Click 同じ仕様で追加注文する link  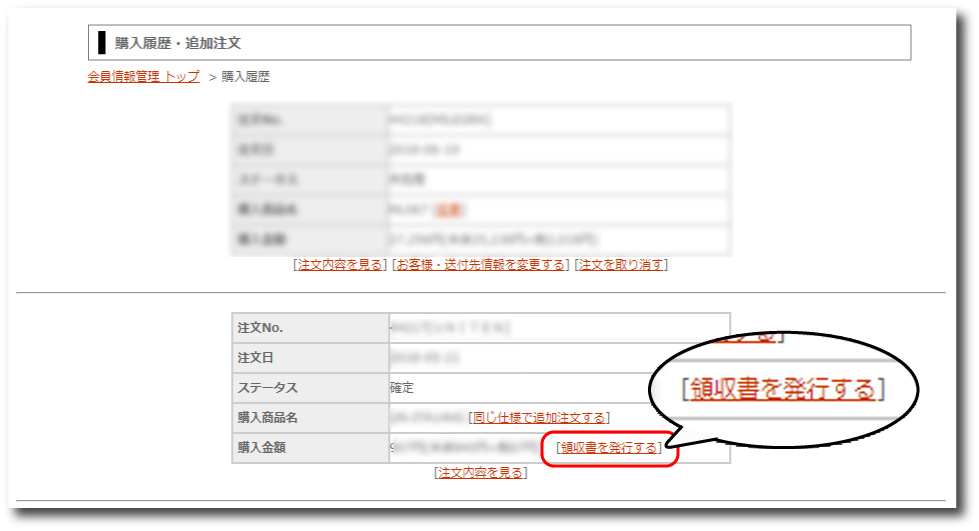(538, 418)
